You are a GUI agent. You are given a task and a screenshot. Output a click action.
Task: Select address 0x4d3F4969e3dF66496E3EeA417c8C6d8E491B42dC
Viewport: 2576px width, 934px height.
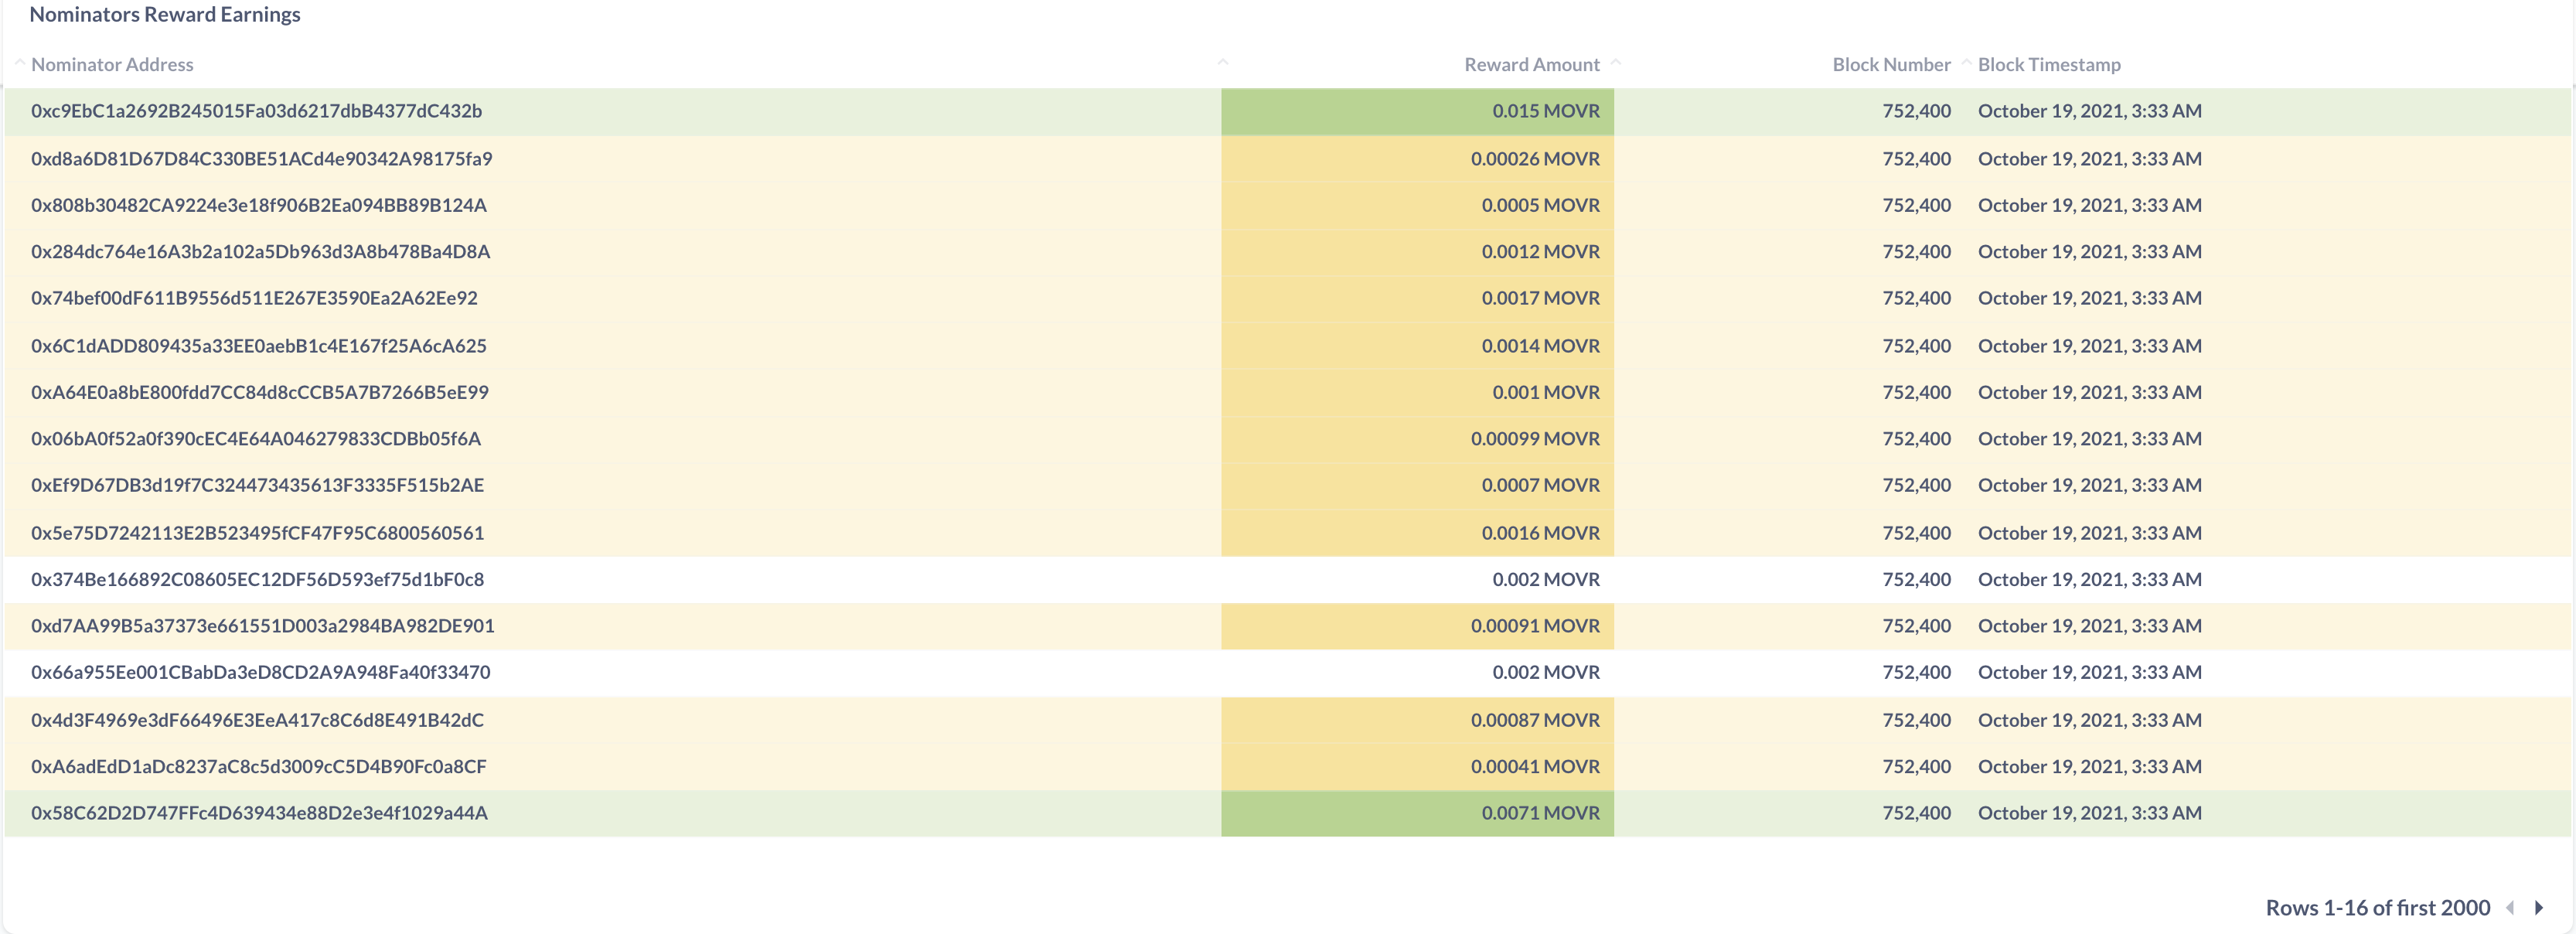[257, 719]
